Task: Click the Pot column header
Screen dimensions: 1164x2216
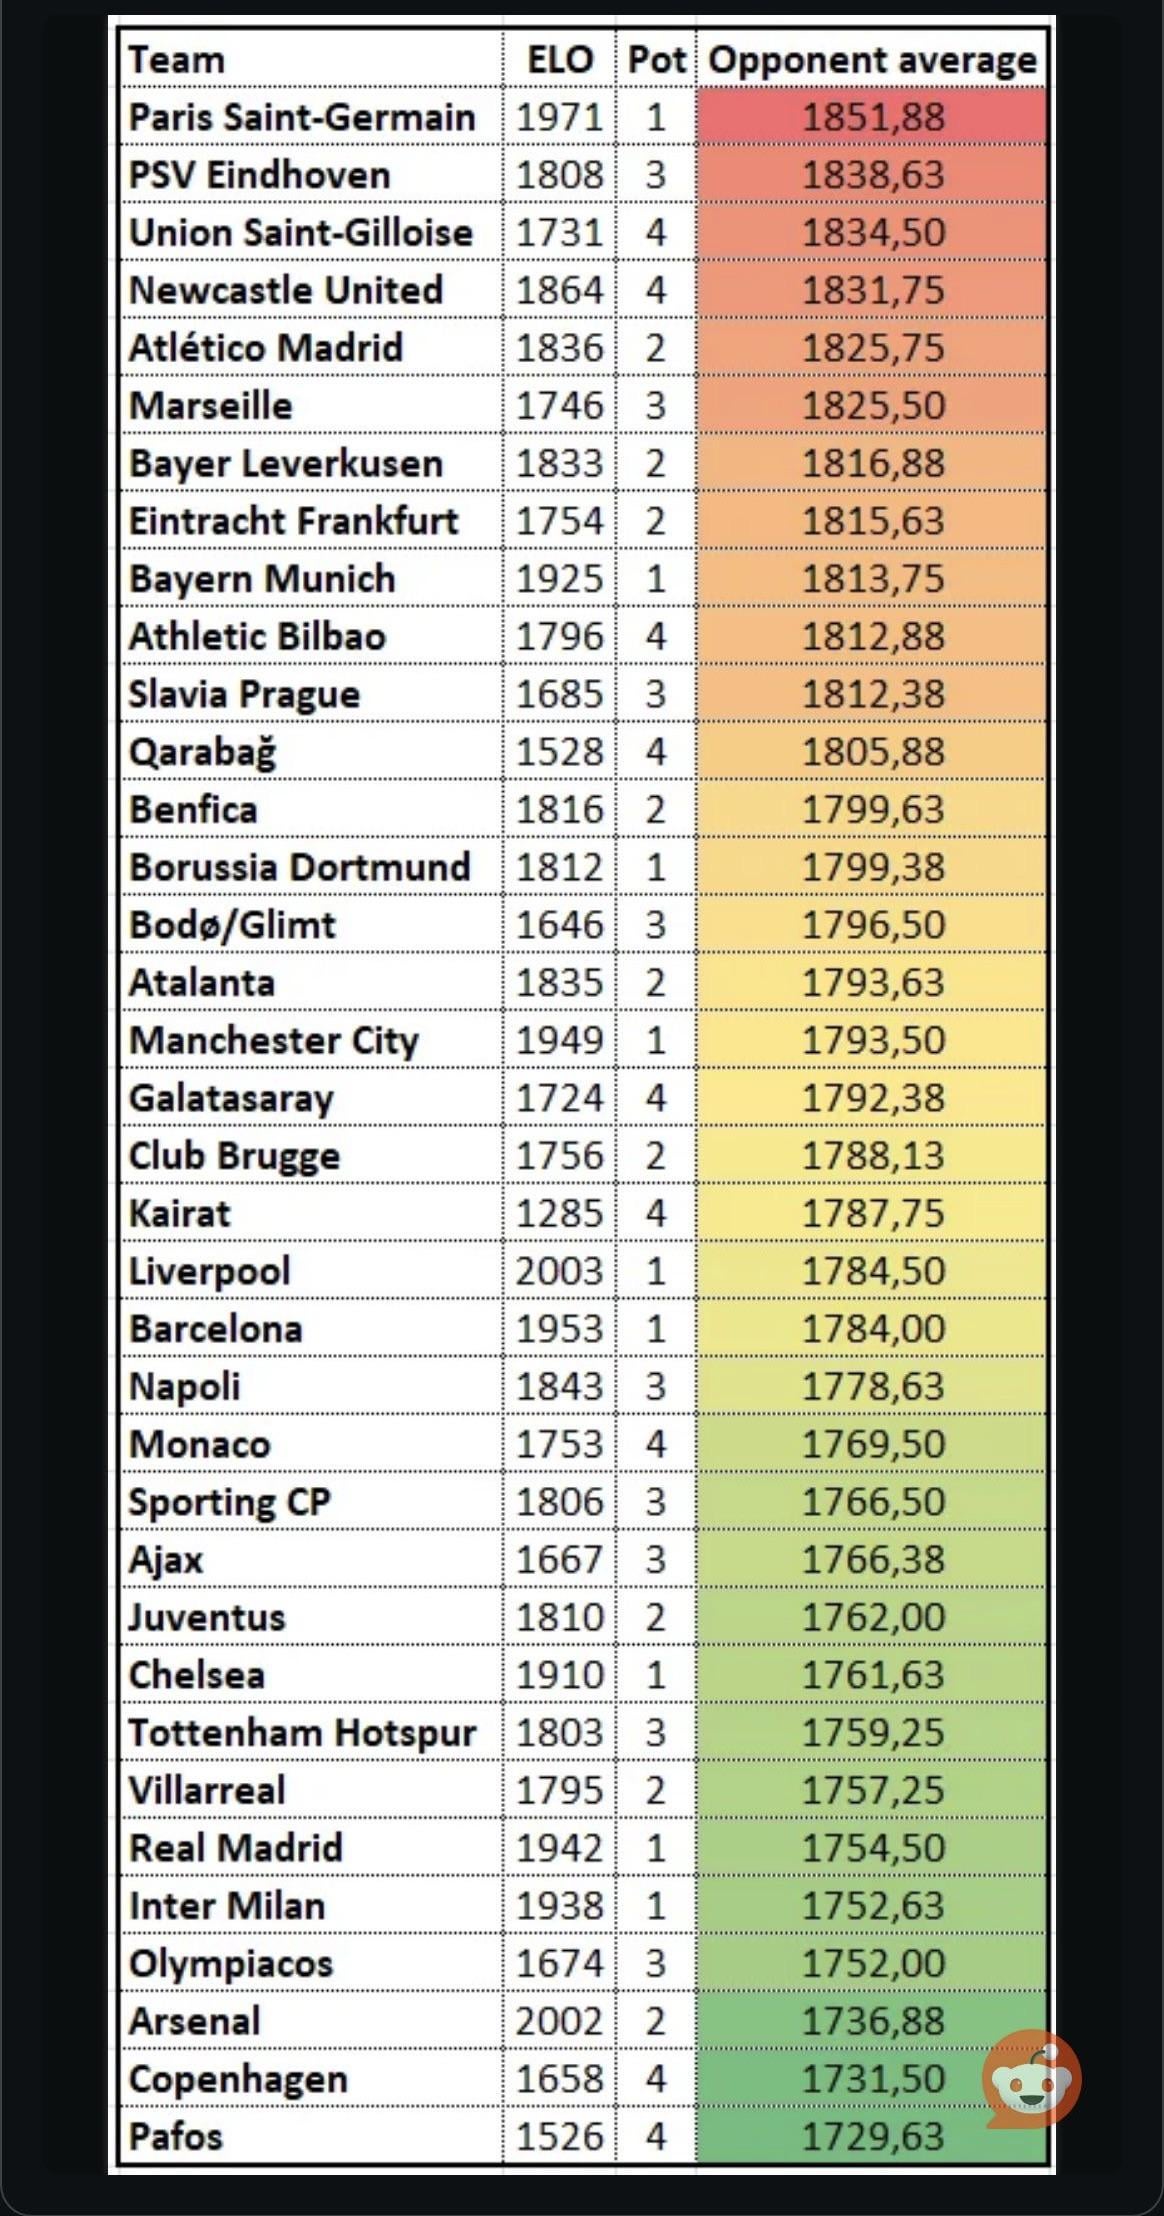Action: 656,60
